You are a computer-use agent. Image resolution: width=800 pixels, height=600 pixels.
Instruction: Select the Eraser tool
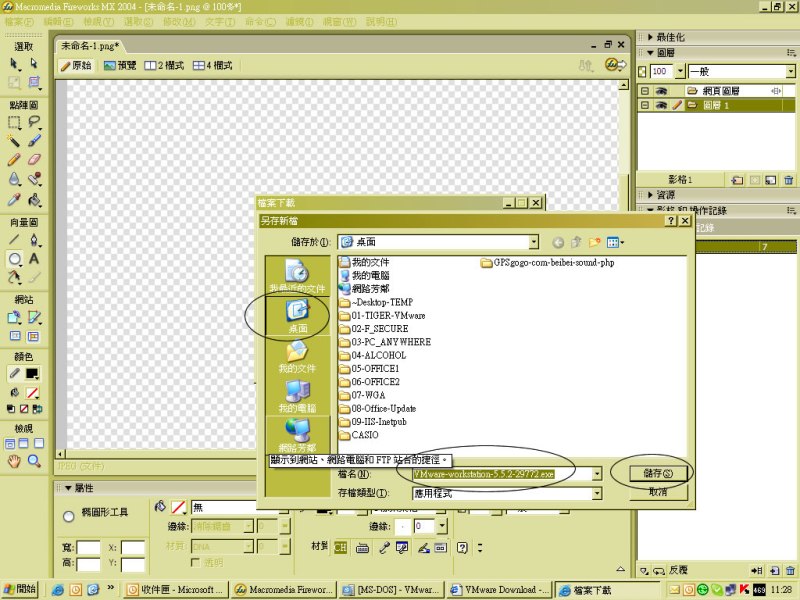click(x=34, y=160)
